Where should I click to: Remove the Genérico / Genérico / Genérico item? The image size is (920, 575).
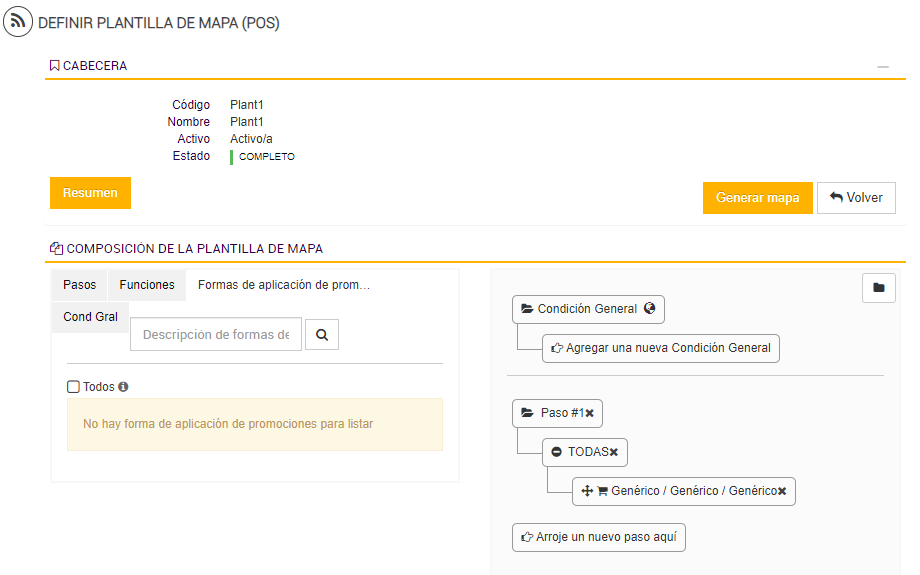[x=782, y=491]
